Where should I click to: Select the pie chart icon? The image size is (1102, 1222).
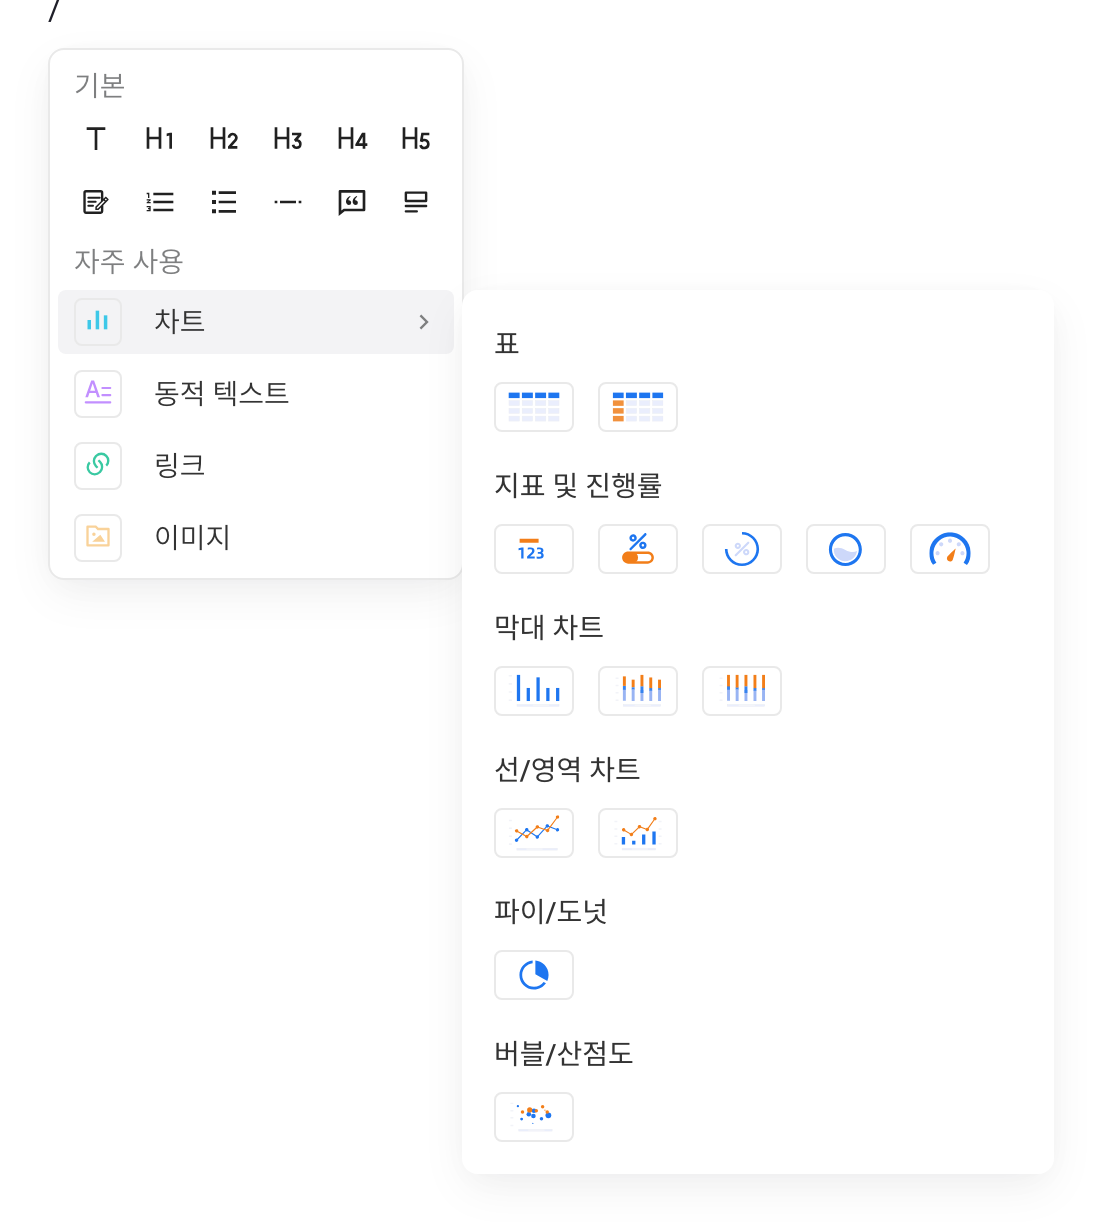click(x=534, y=975)
